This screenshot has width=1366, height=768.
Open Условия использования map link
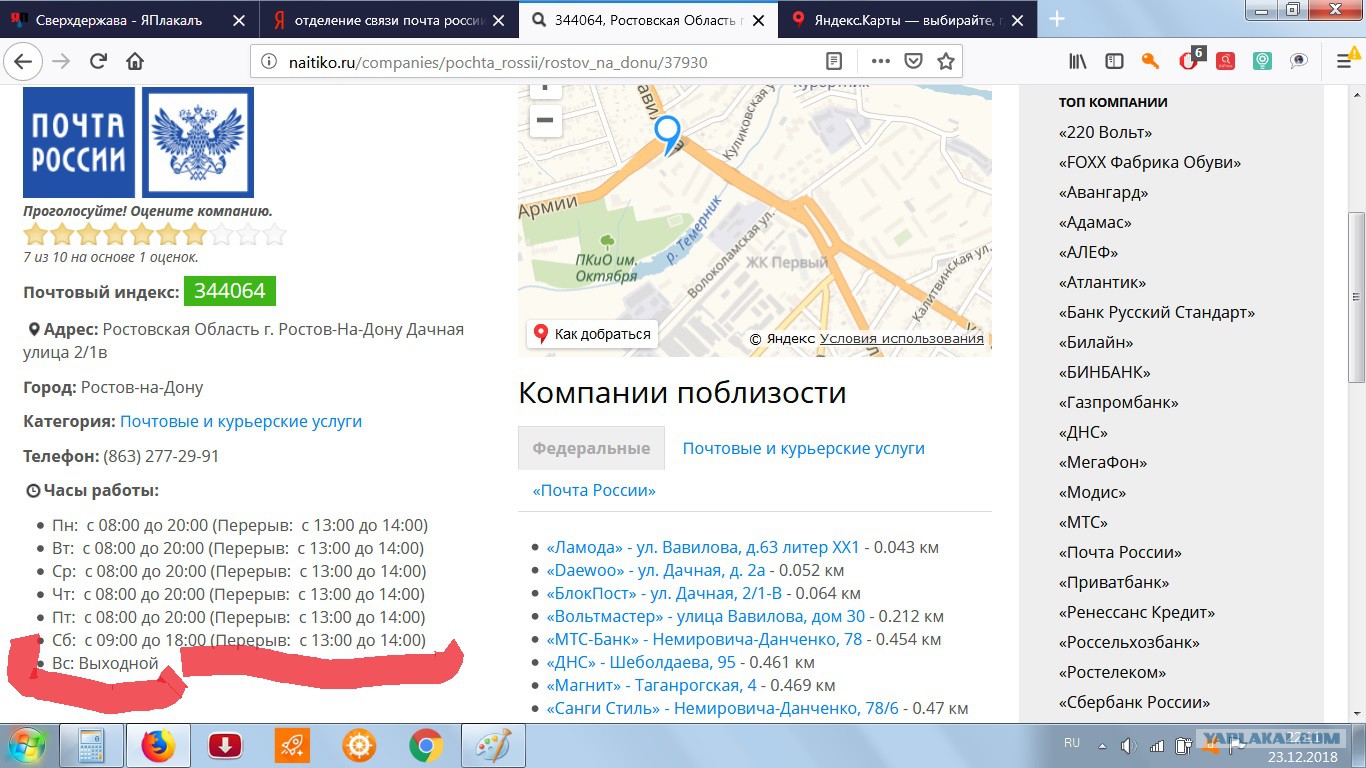pyautogui.click(x=902, y=339)
